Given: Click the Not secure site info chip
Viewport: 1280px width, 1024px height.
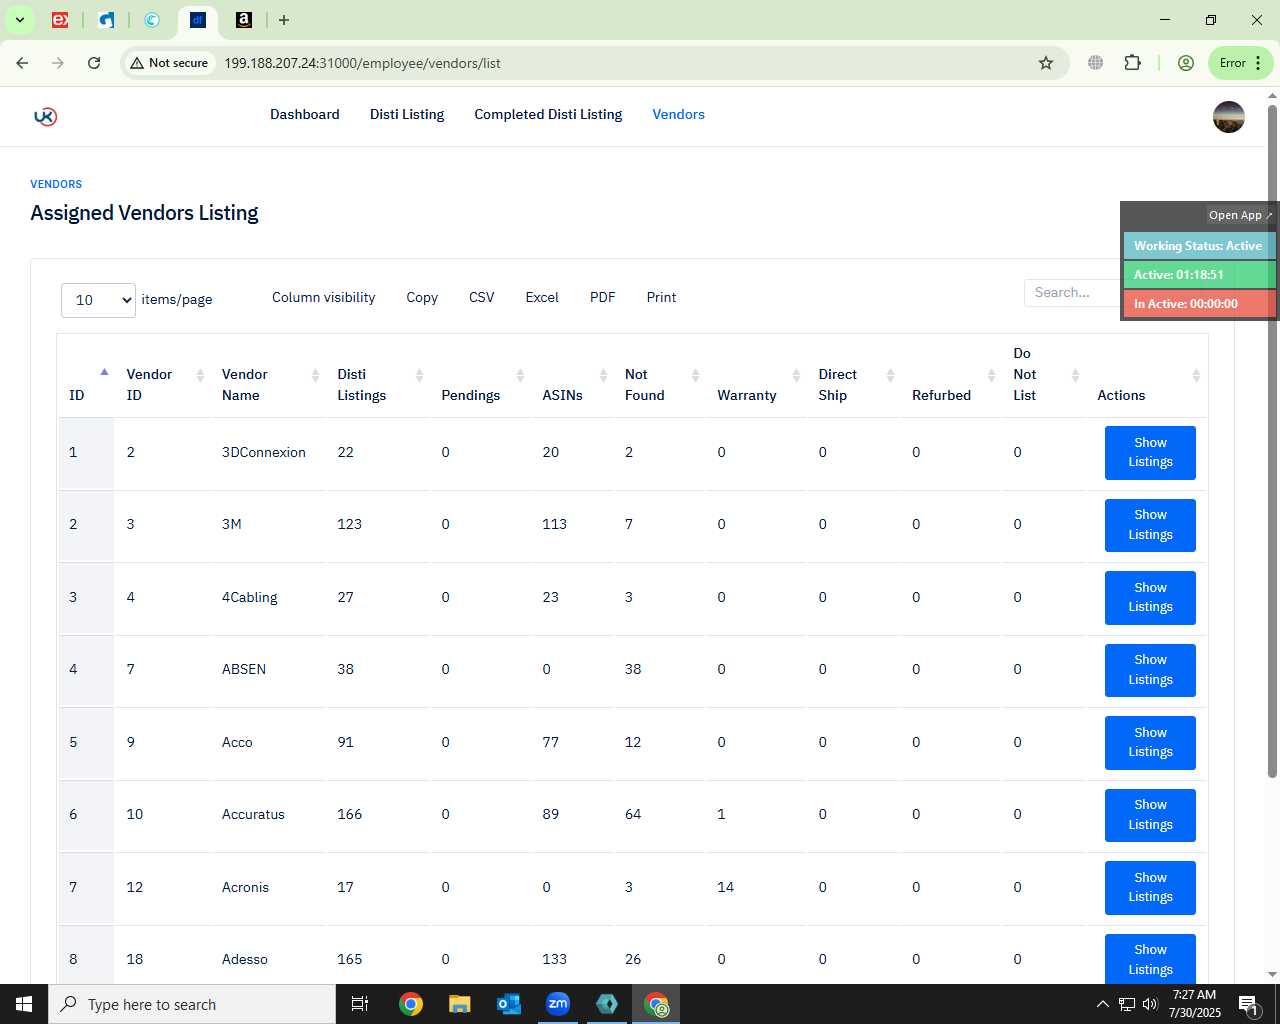Looking at the screenshot, I should (x=170, y=63).
